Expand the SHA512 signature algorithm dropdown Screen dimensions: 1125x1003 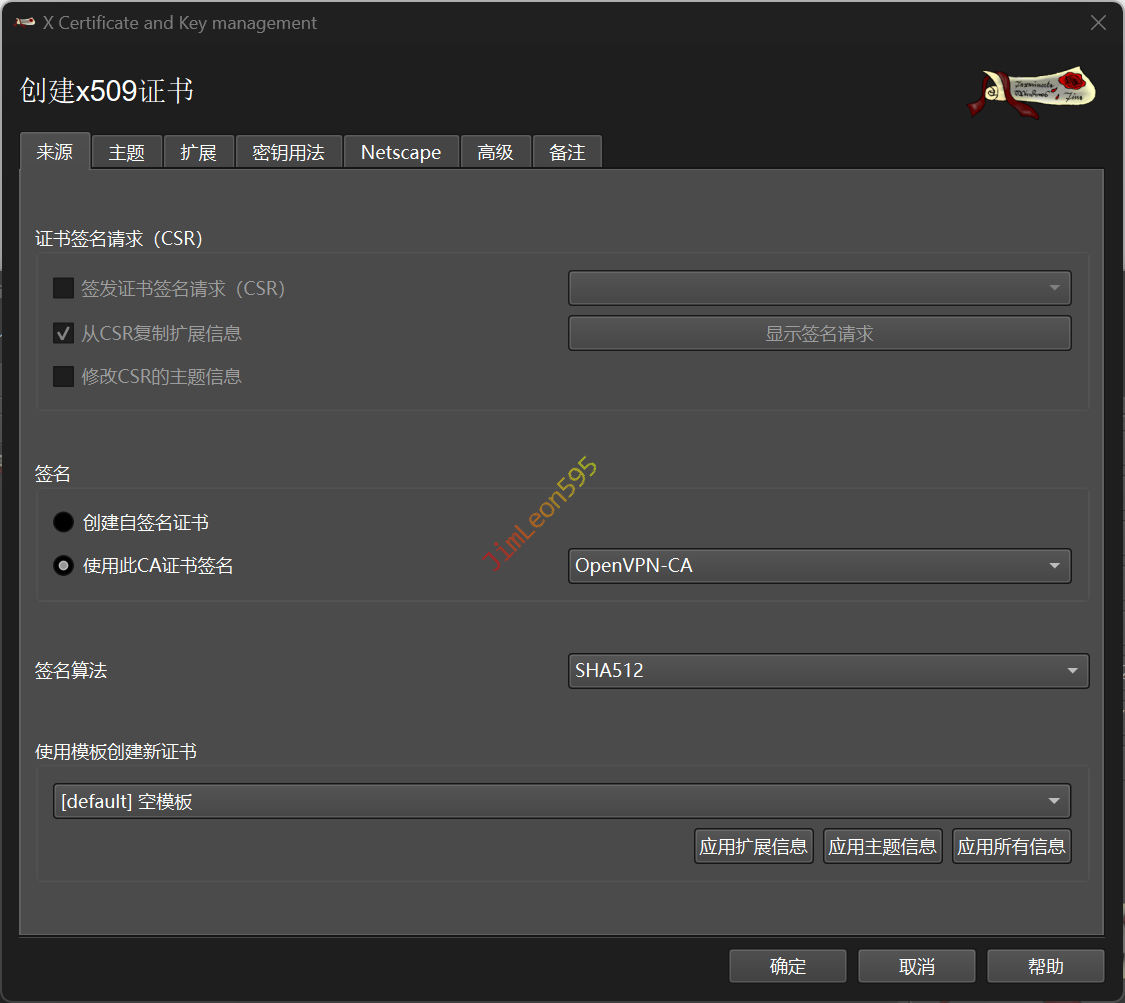(x=828, y=671)
